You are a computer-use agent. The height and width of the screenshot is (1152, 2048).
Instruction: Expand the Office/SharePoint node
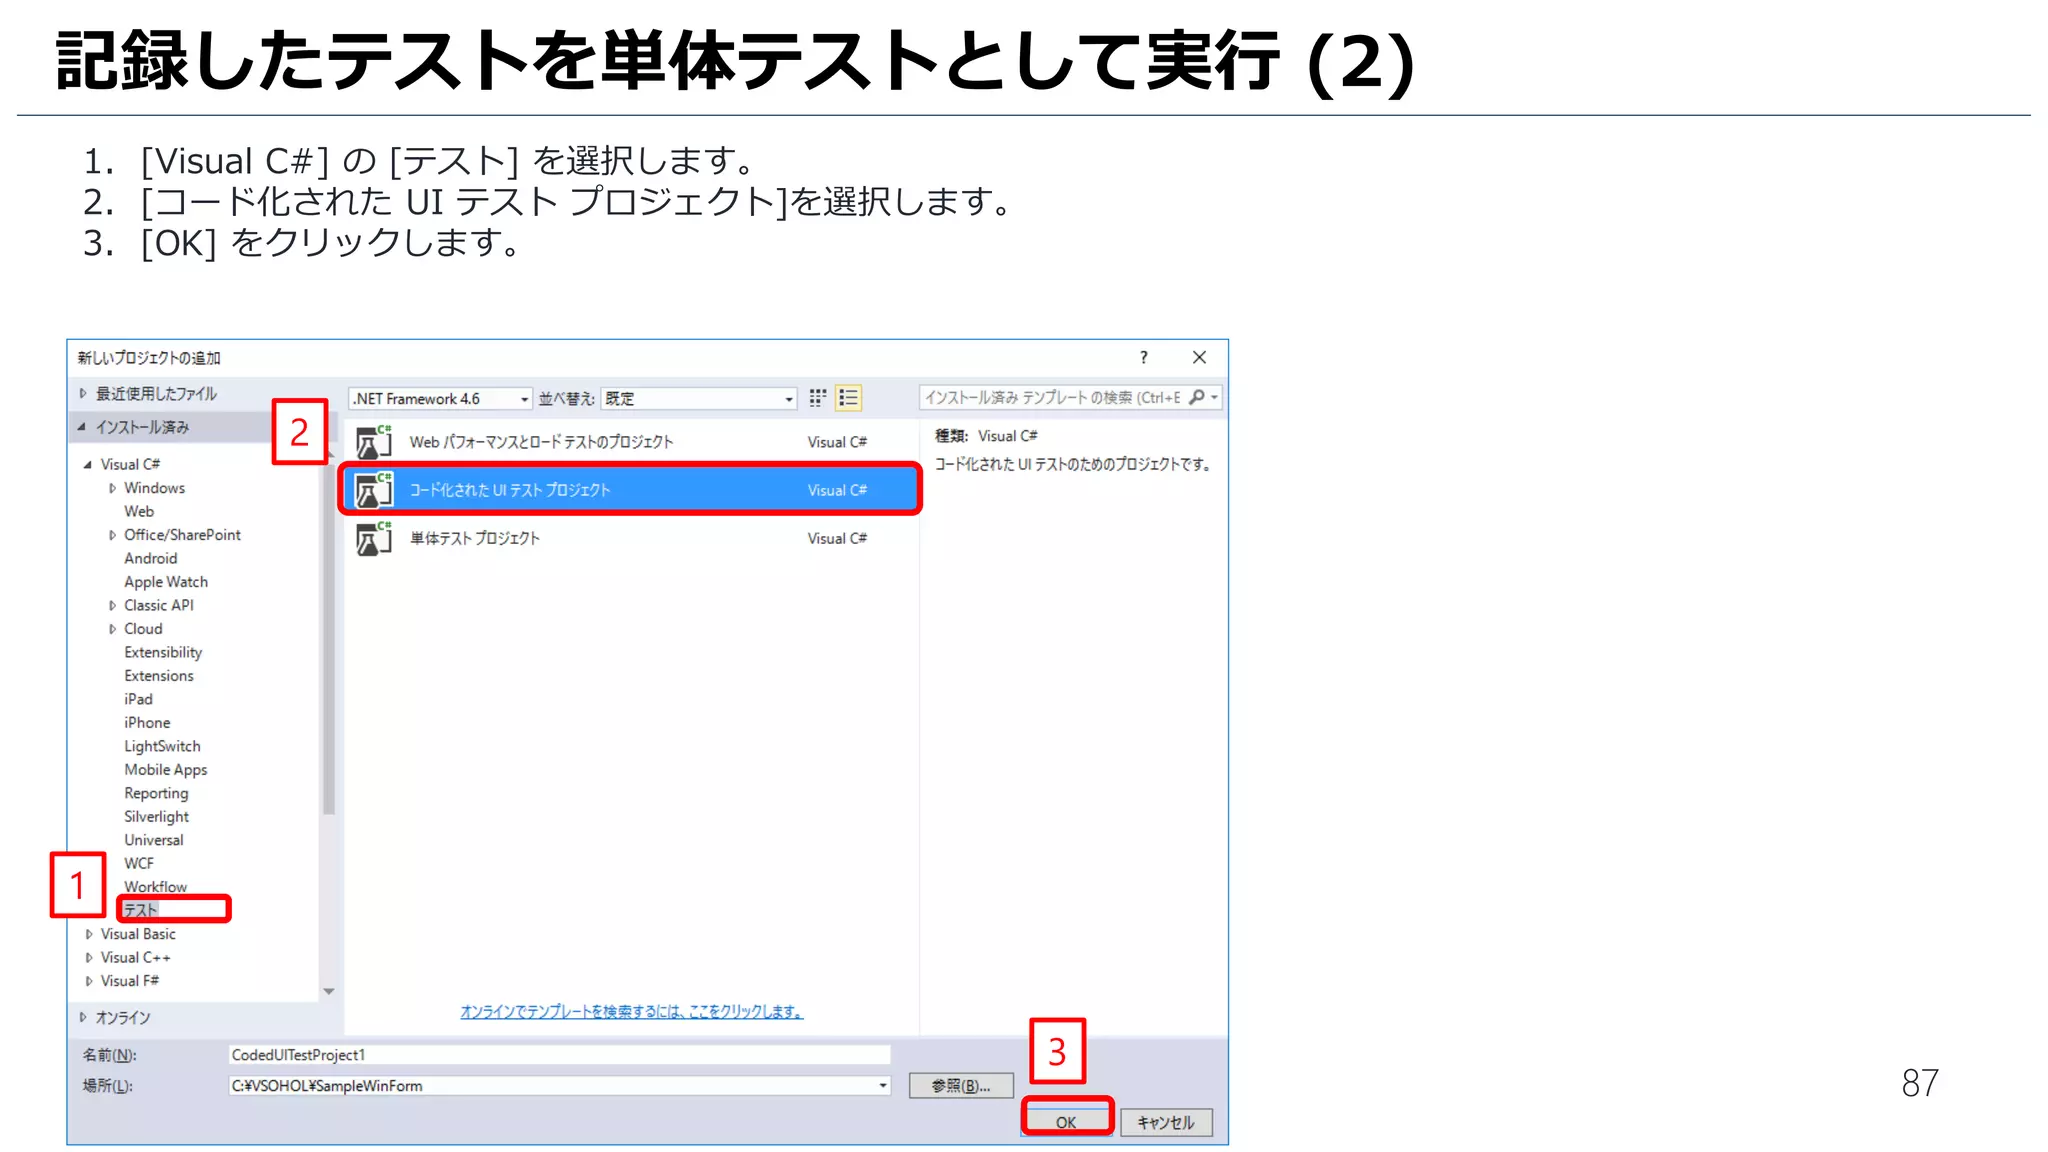112,535
